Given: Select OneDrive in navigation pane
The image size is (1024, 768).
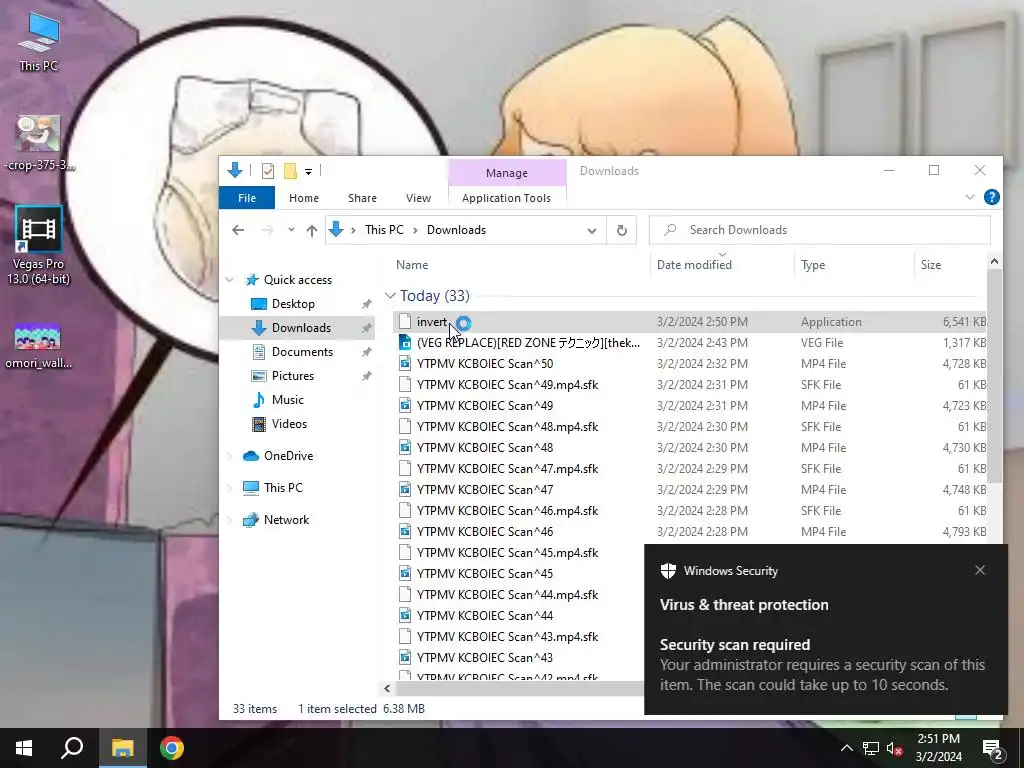Looking at the screenshot, I should click(288, 456).
